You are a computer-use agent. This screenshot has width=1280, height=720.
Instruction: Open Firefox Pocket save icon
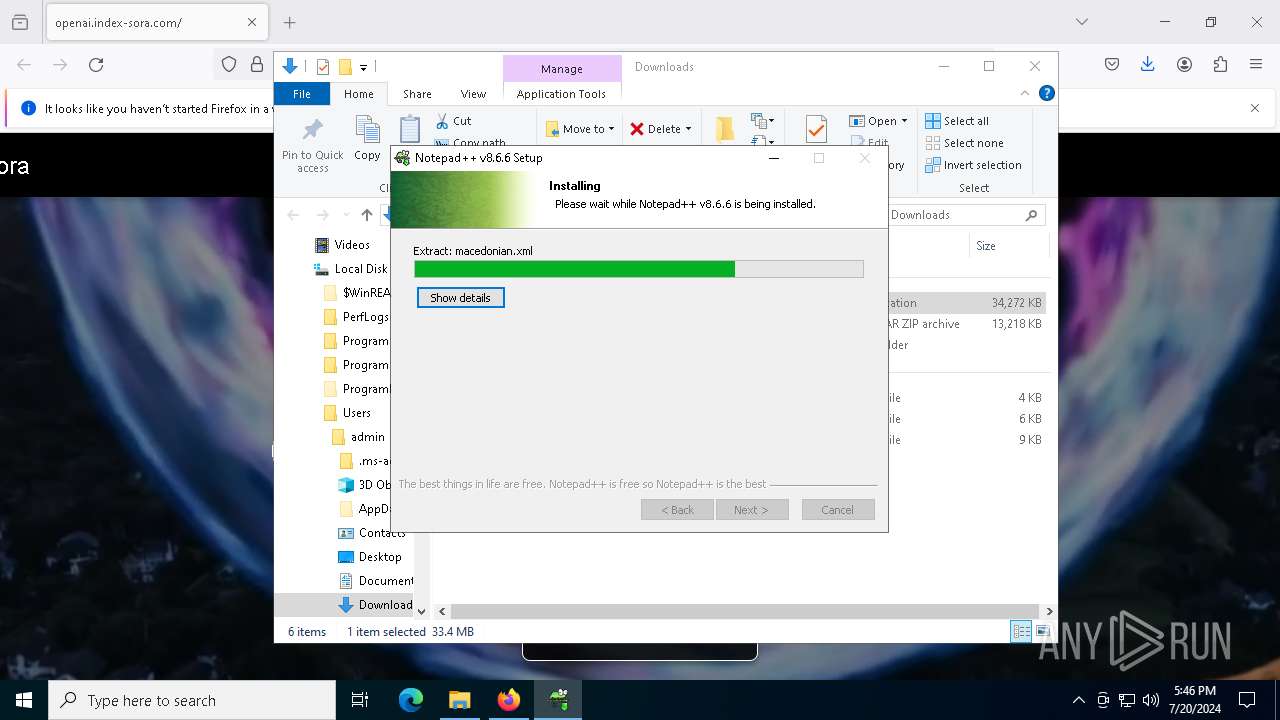click(x=1112, y=65)
